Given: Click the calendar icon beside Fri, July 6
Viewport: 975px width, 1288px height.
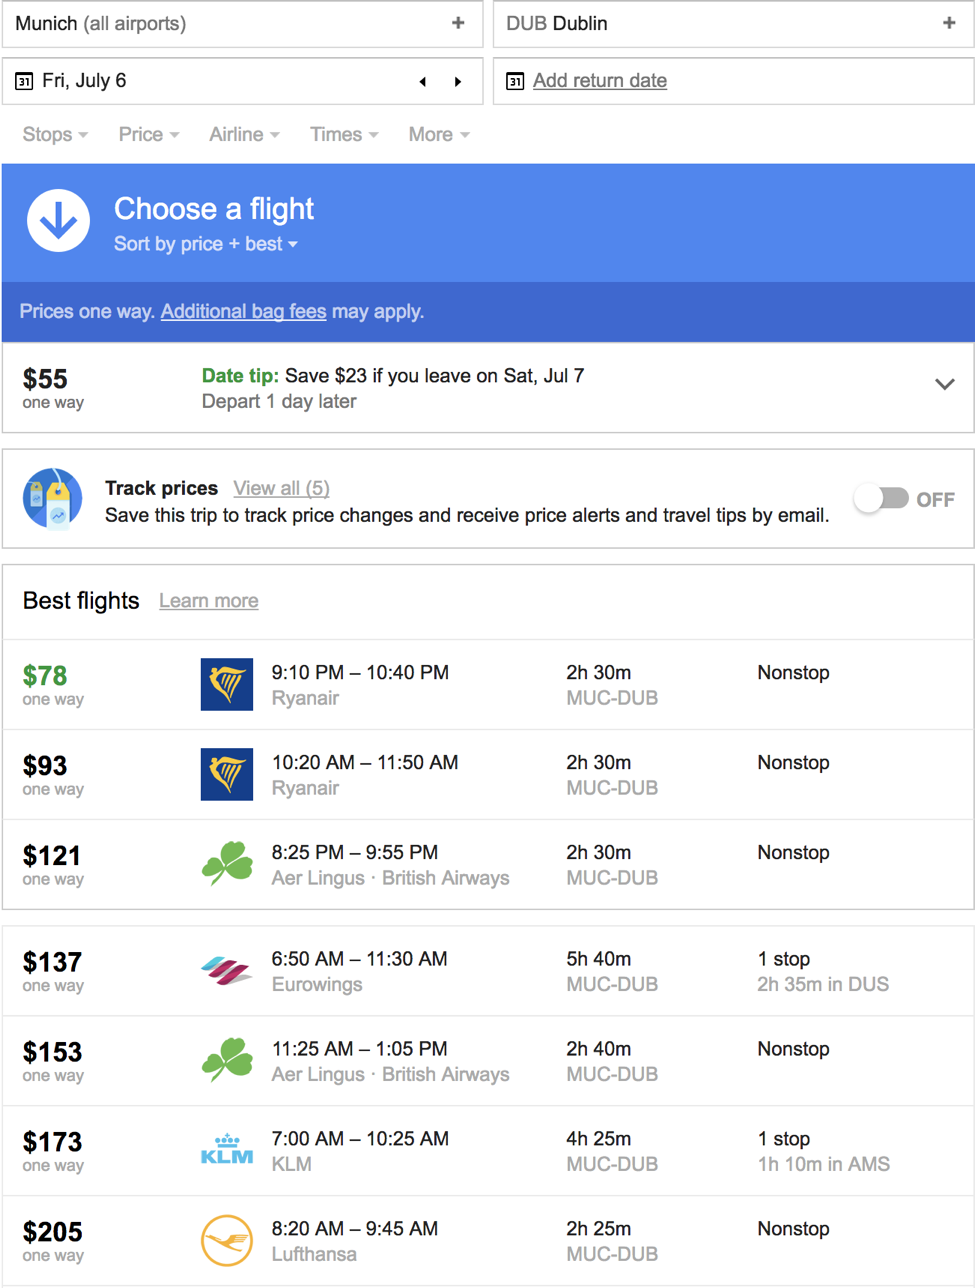Looking at the screenshot, I should [24, 81].
